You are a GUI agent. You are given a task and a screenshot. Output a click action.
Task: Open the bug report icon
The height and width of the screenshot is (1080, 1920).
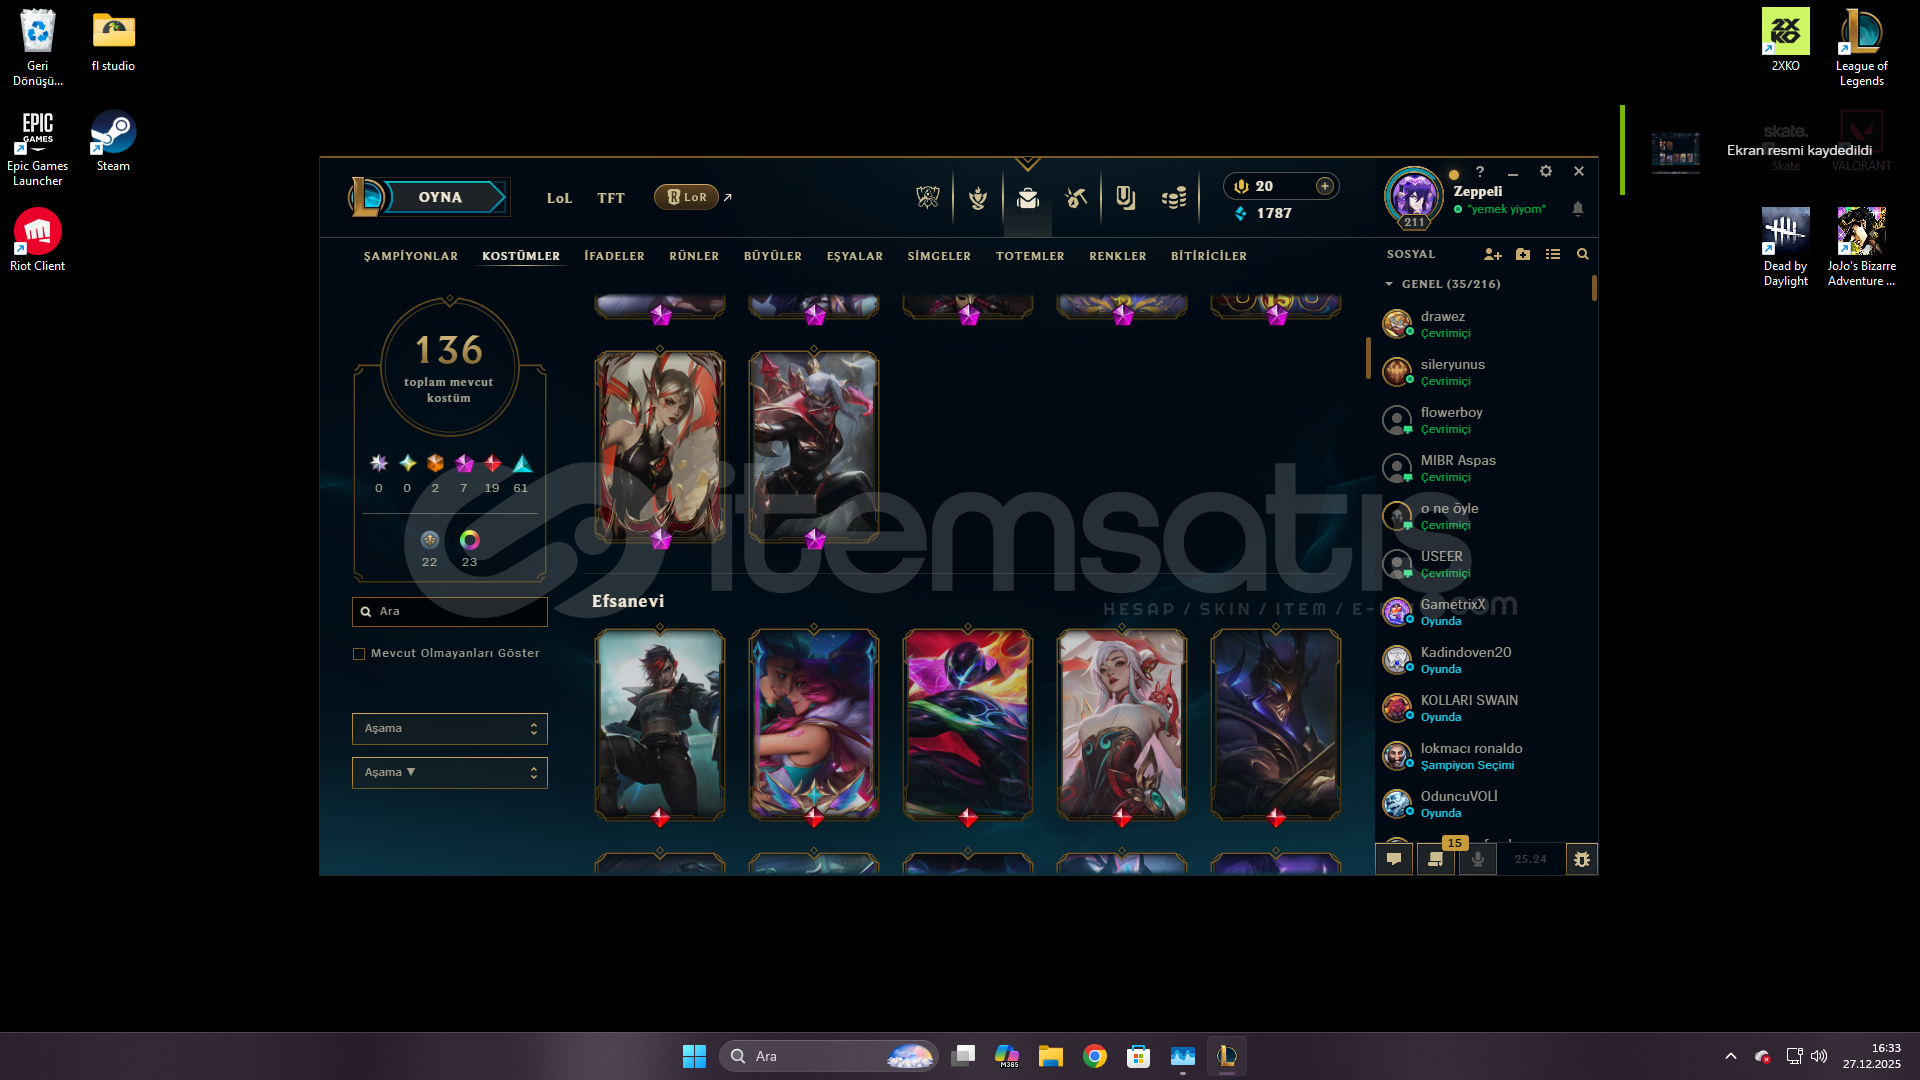[x=1581, y=859]
